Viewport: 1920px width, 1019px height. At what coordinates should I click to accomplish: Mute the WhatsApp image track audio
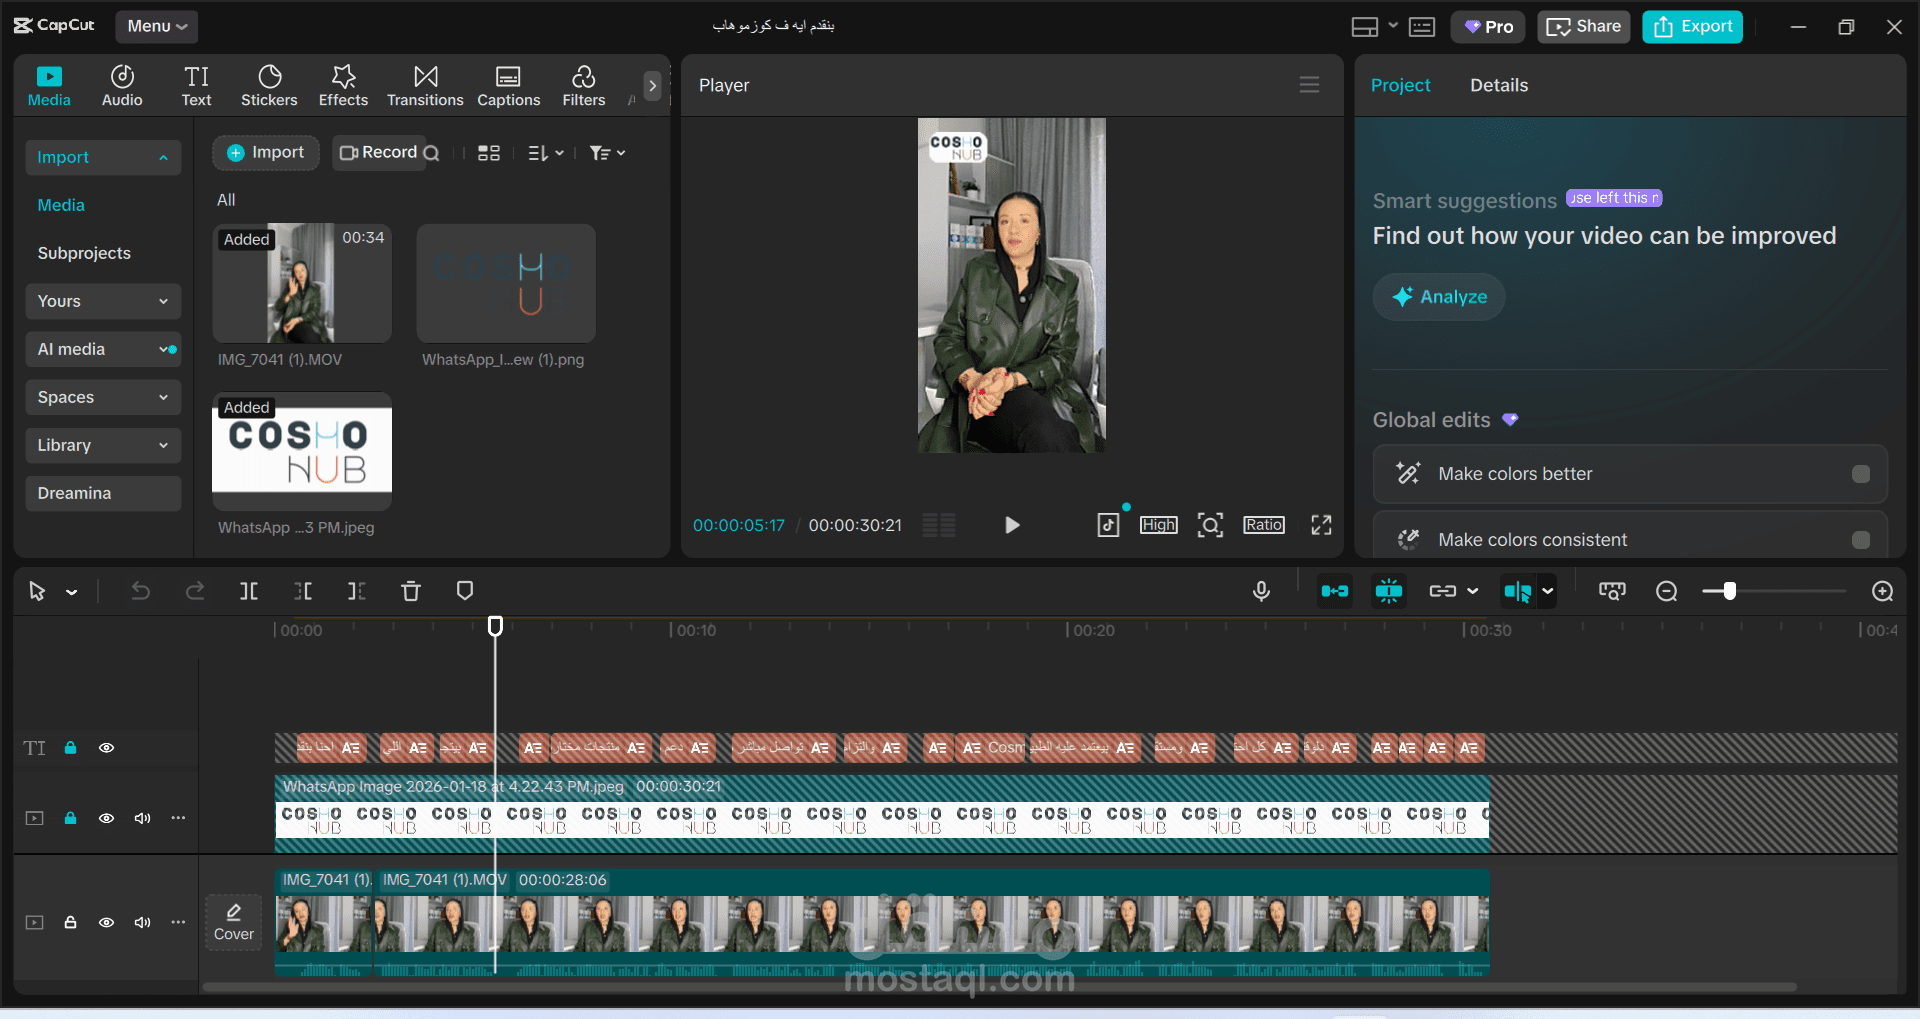click(143, 818)
